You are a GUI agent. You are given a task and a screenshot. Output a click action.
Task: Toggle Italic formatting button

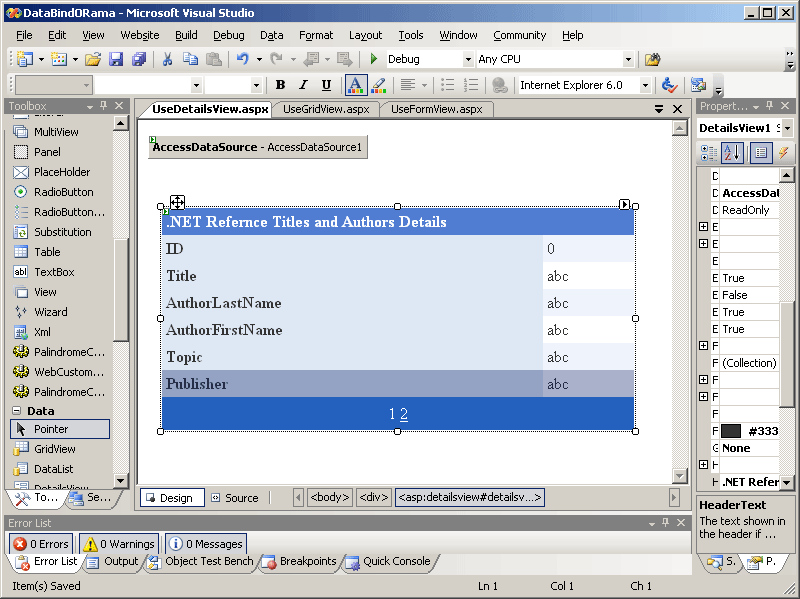click(x=303, y=86)
